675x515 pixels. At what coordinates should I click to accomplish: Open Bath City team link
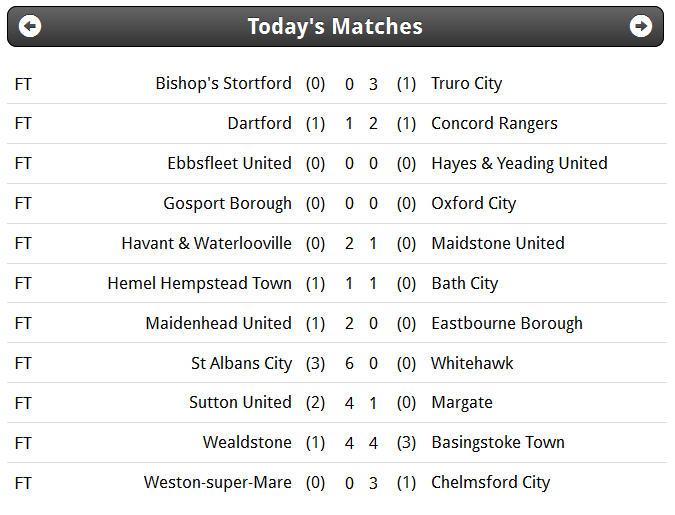tap(464, 283)
